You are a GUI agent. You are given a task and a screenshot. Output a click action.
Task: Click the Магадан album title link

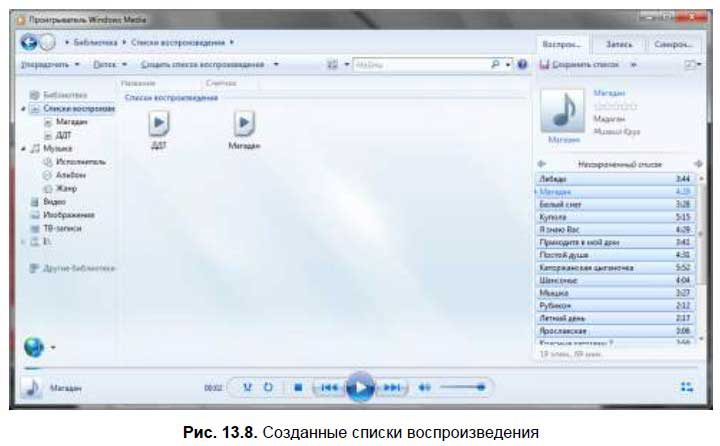pyautogui.click(x=609, y=93)
